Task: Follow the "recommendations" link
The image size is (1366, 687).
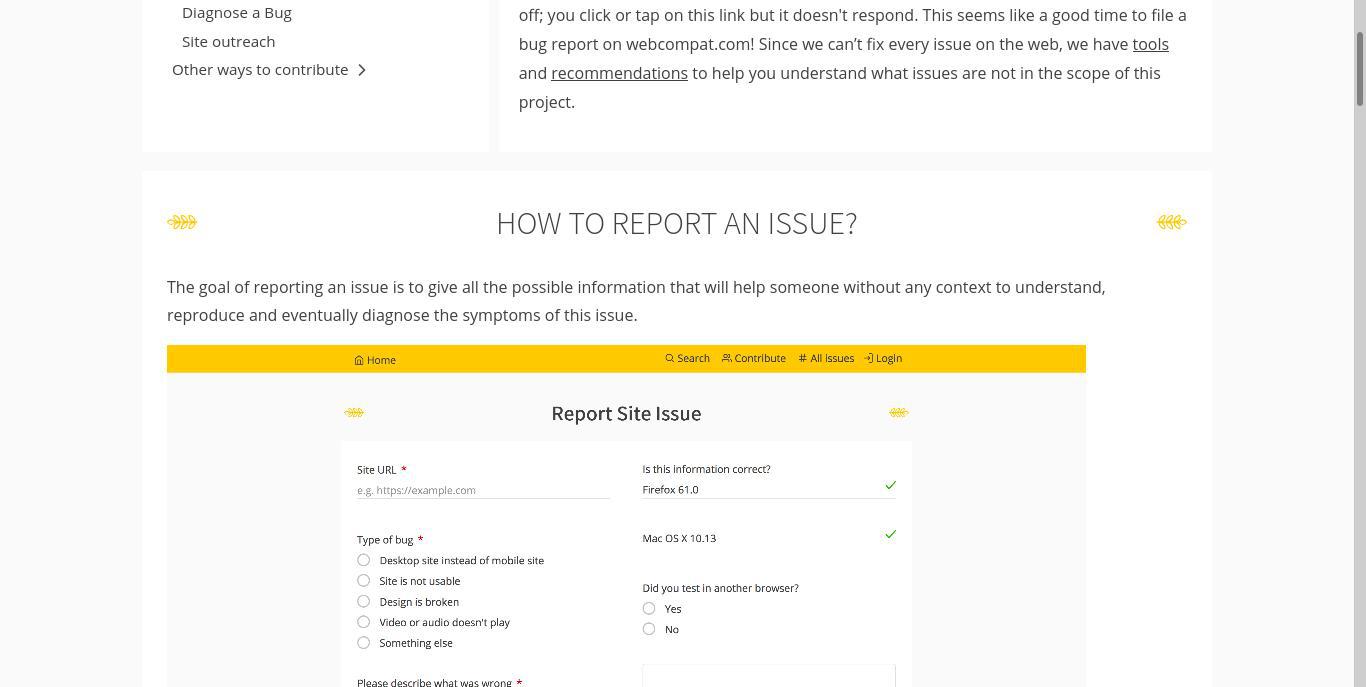Action: 619,73
